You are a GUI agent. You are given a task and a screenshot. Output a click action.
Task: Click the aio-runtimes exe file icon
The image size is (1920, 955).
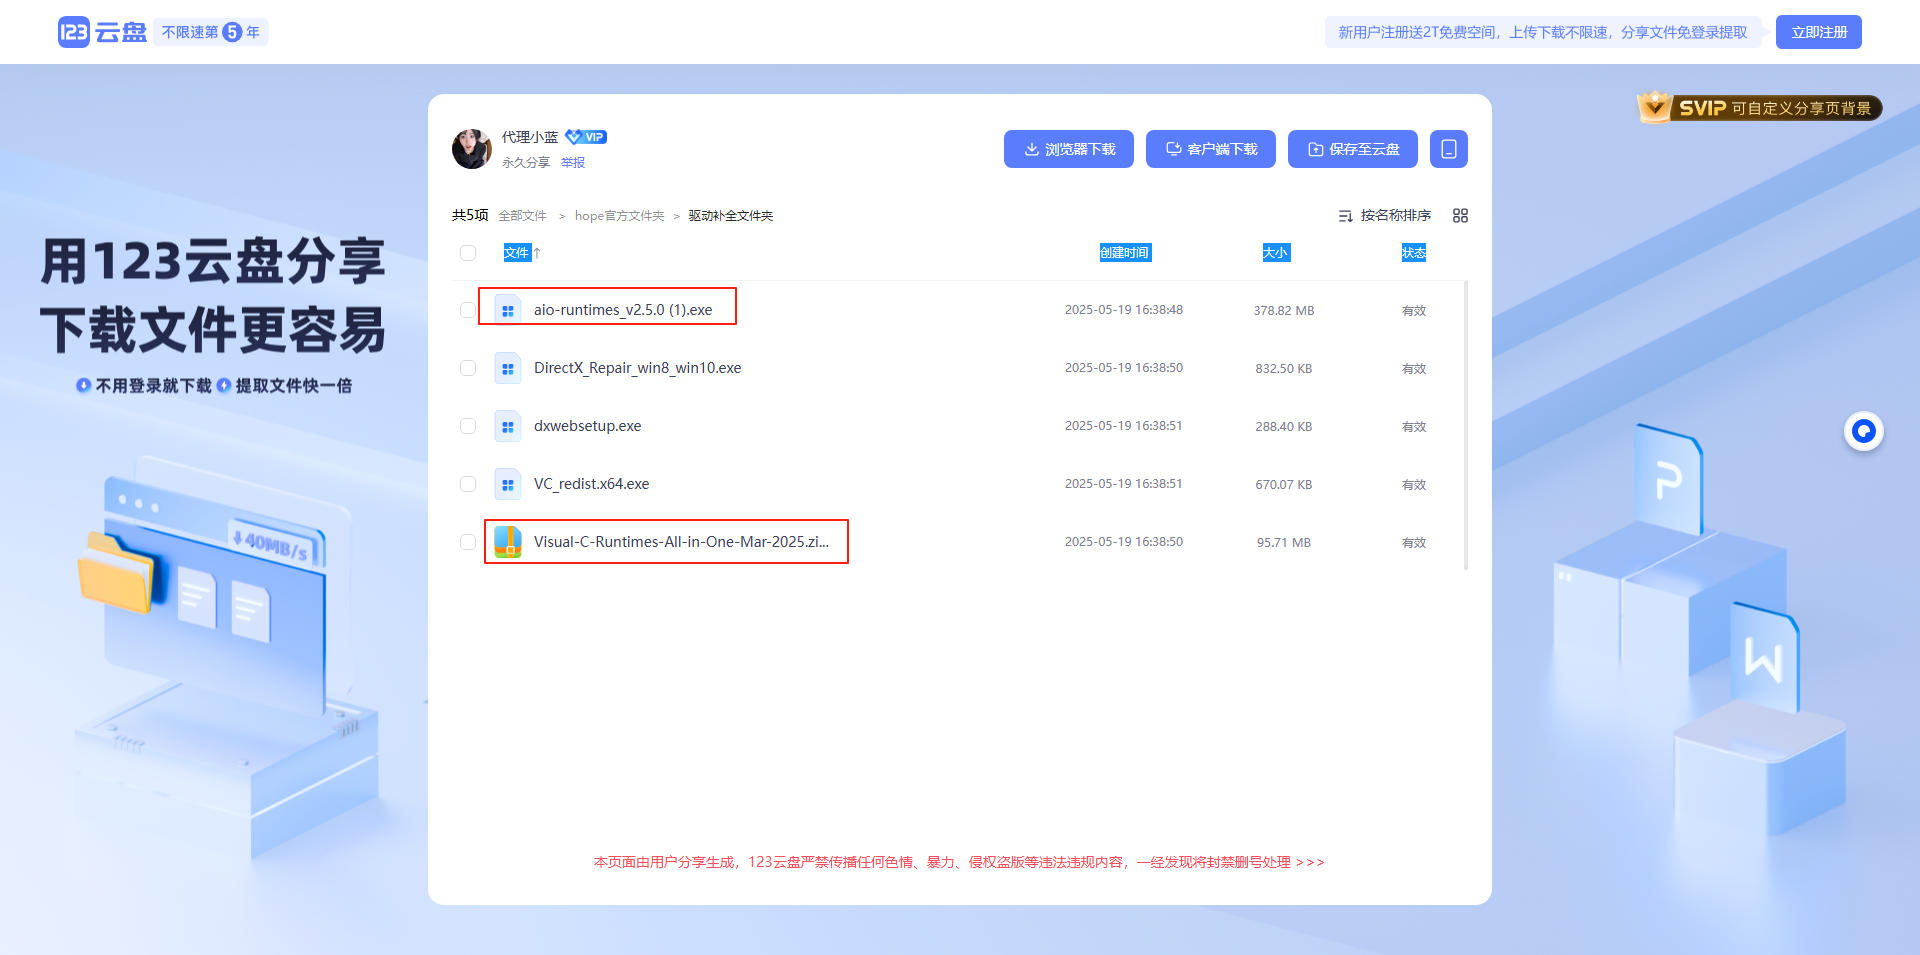(508, 310)
